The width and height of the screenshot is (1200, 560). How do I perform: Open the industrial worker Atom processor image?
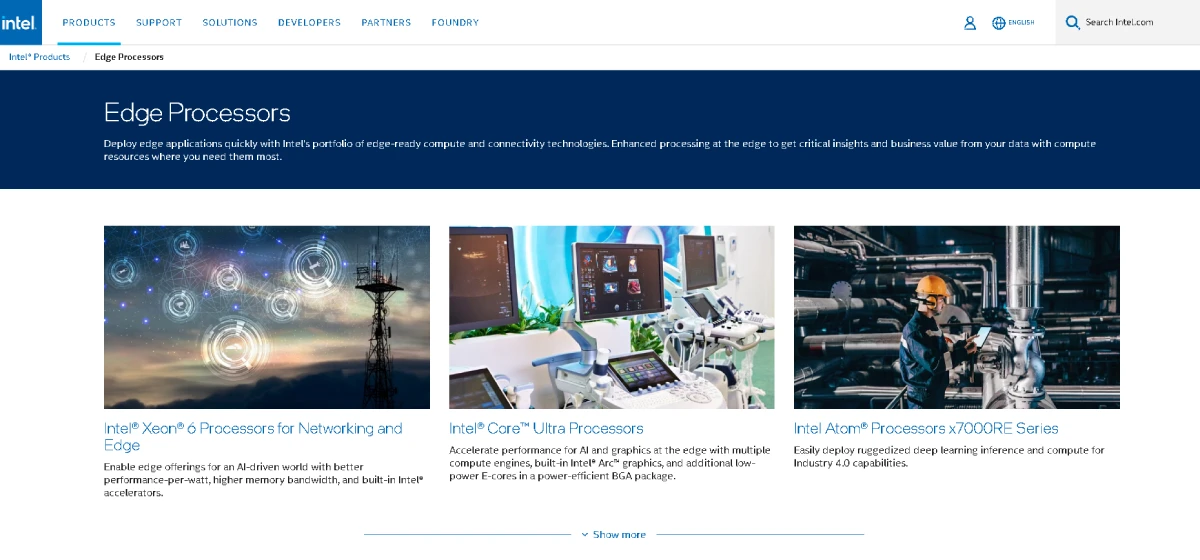coord(957,317)
